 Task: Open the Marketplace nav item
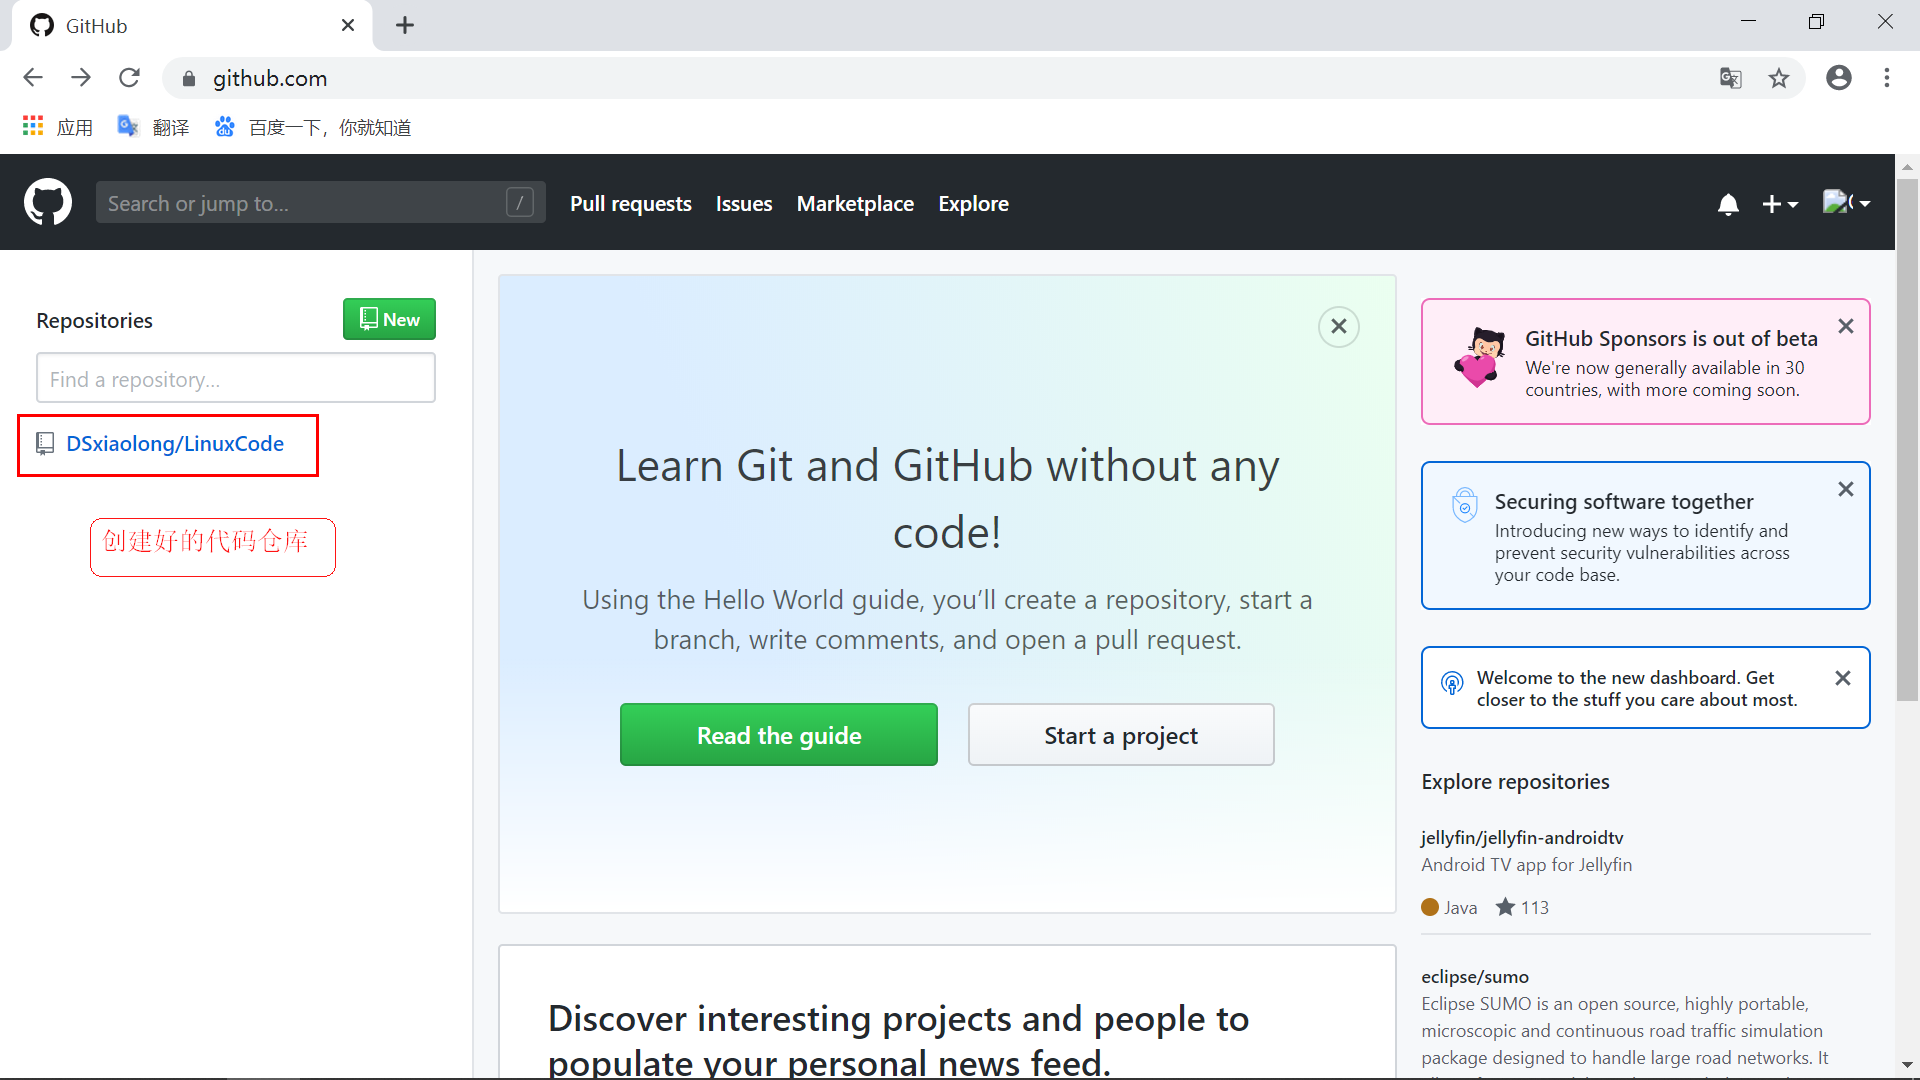(x=855, y=204)
